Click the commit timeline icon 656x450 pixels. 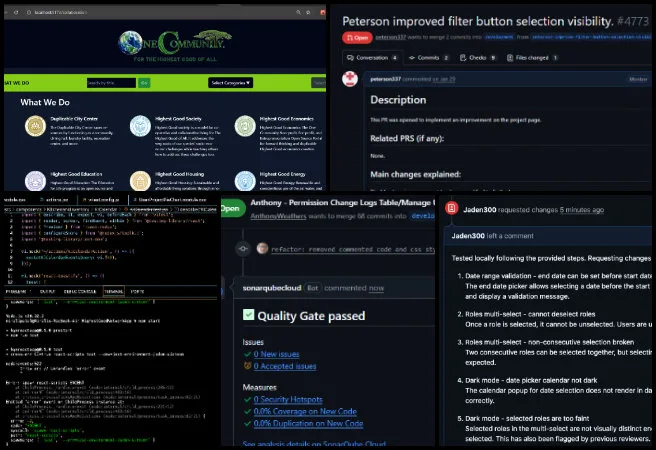click(x=243, y=249)
